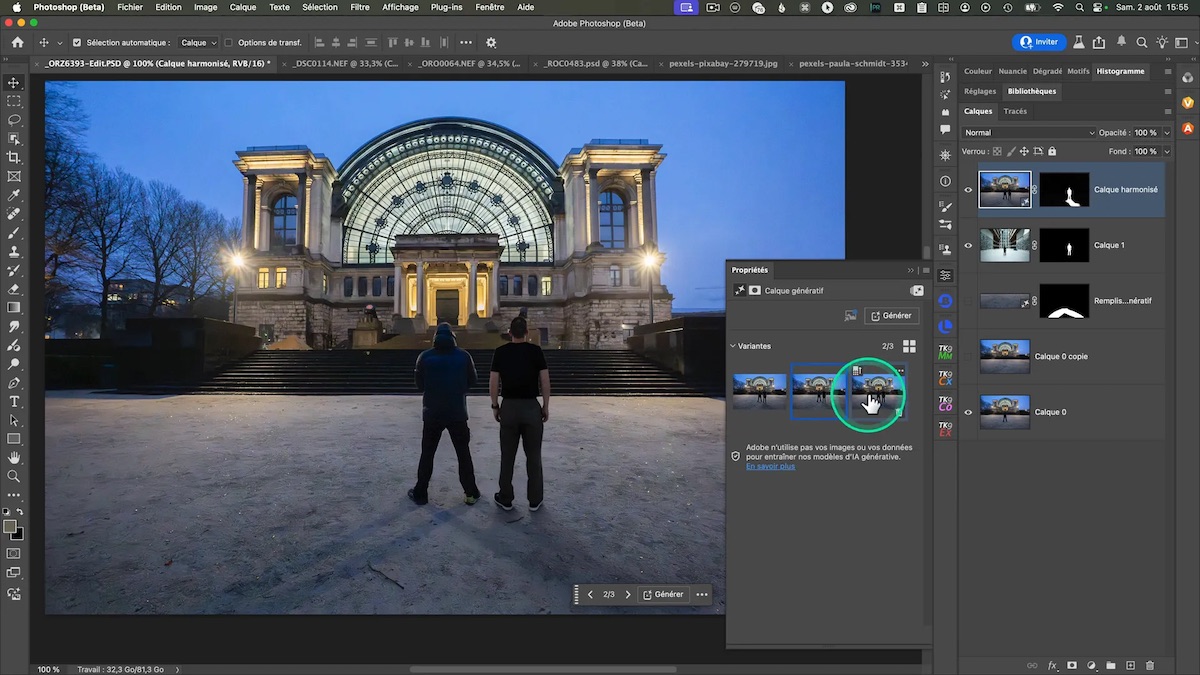This screenshot has height=675, width=1200.
Task: Select the Move tool in the left toolbar
Action: [14, 83]
